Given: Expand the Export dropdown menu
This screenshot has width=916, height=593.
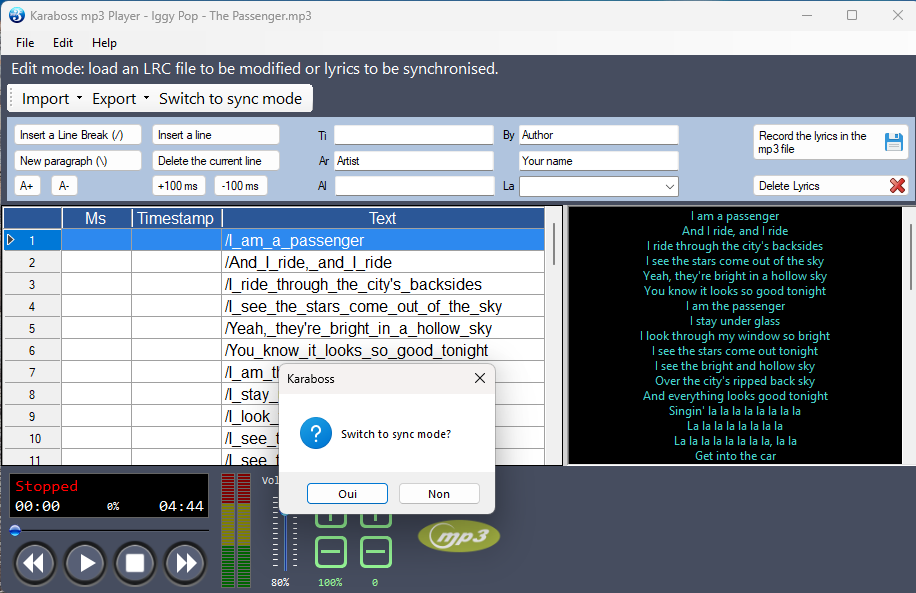Looking at the screenshot, I should (x=120, y=98).
